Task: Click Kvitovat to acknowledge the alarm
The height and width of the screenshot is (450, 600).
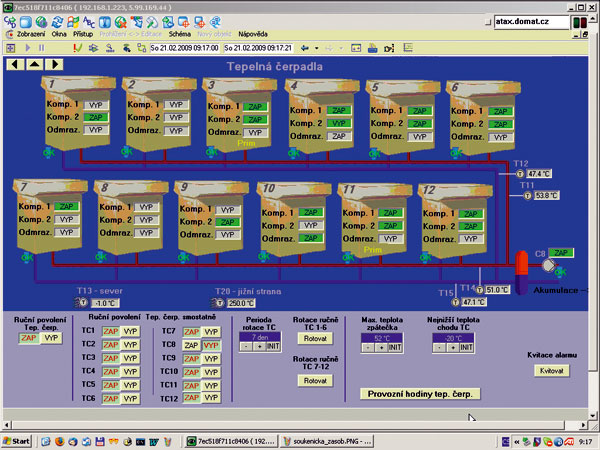Action: pyautogui.click(x=552, y=370)
